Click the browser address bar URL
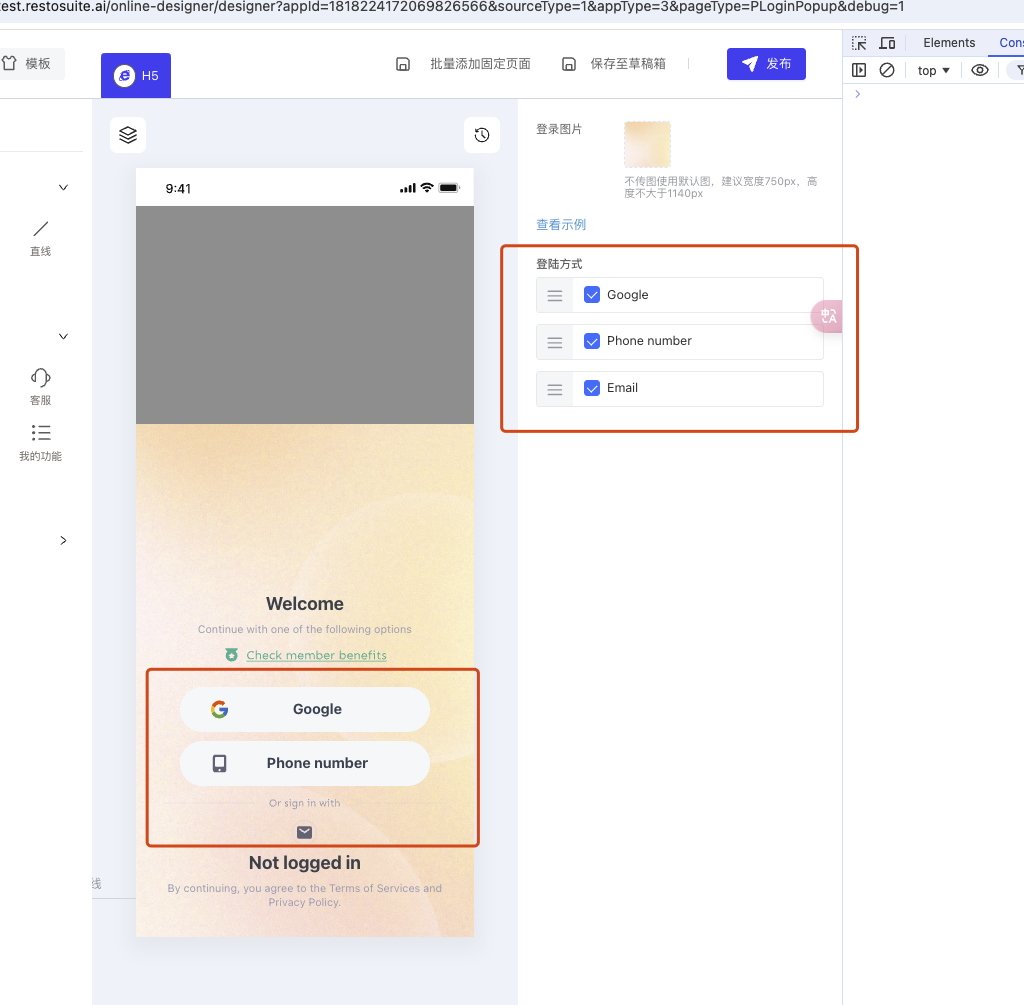 (x=452, y=7)
